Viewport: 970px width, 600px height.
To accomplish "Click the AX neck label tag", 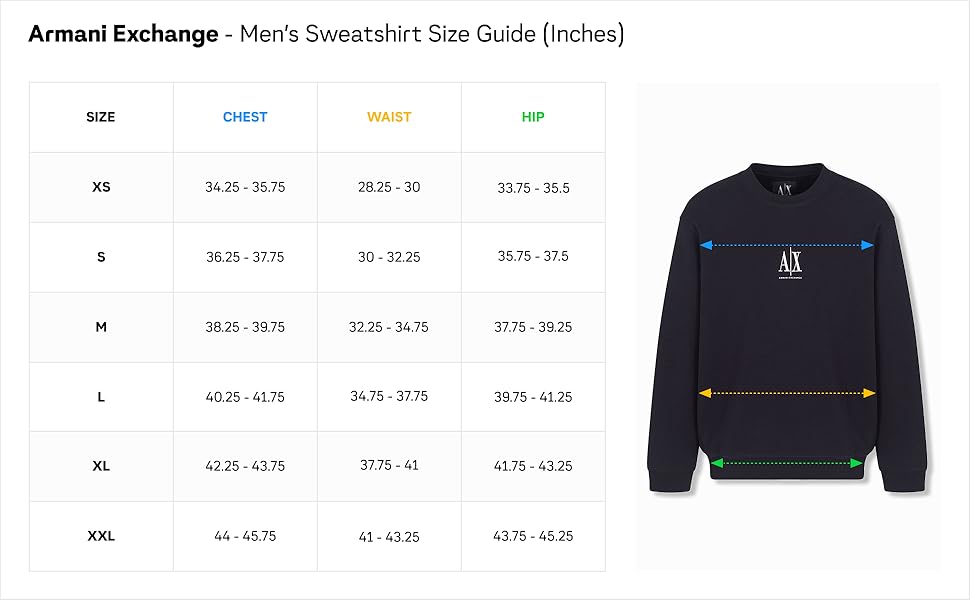I will click(784, 189).
